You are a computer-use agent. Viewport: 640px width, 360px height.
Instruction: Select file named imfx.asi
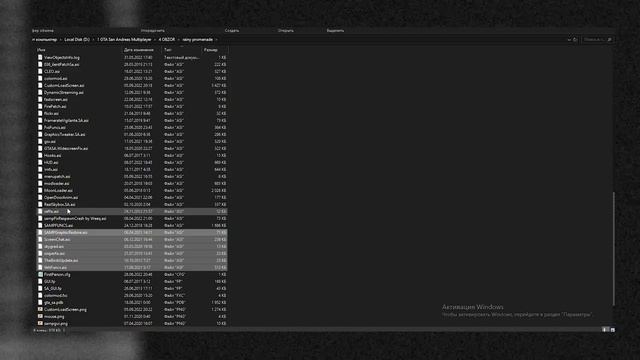tap(51, 169)
